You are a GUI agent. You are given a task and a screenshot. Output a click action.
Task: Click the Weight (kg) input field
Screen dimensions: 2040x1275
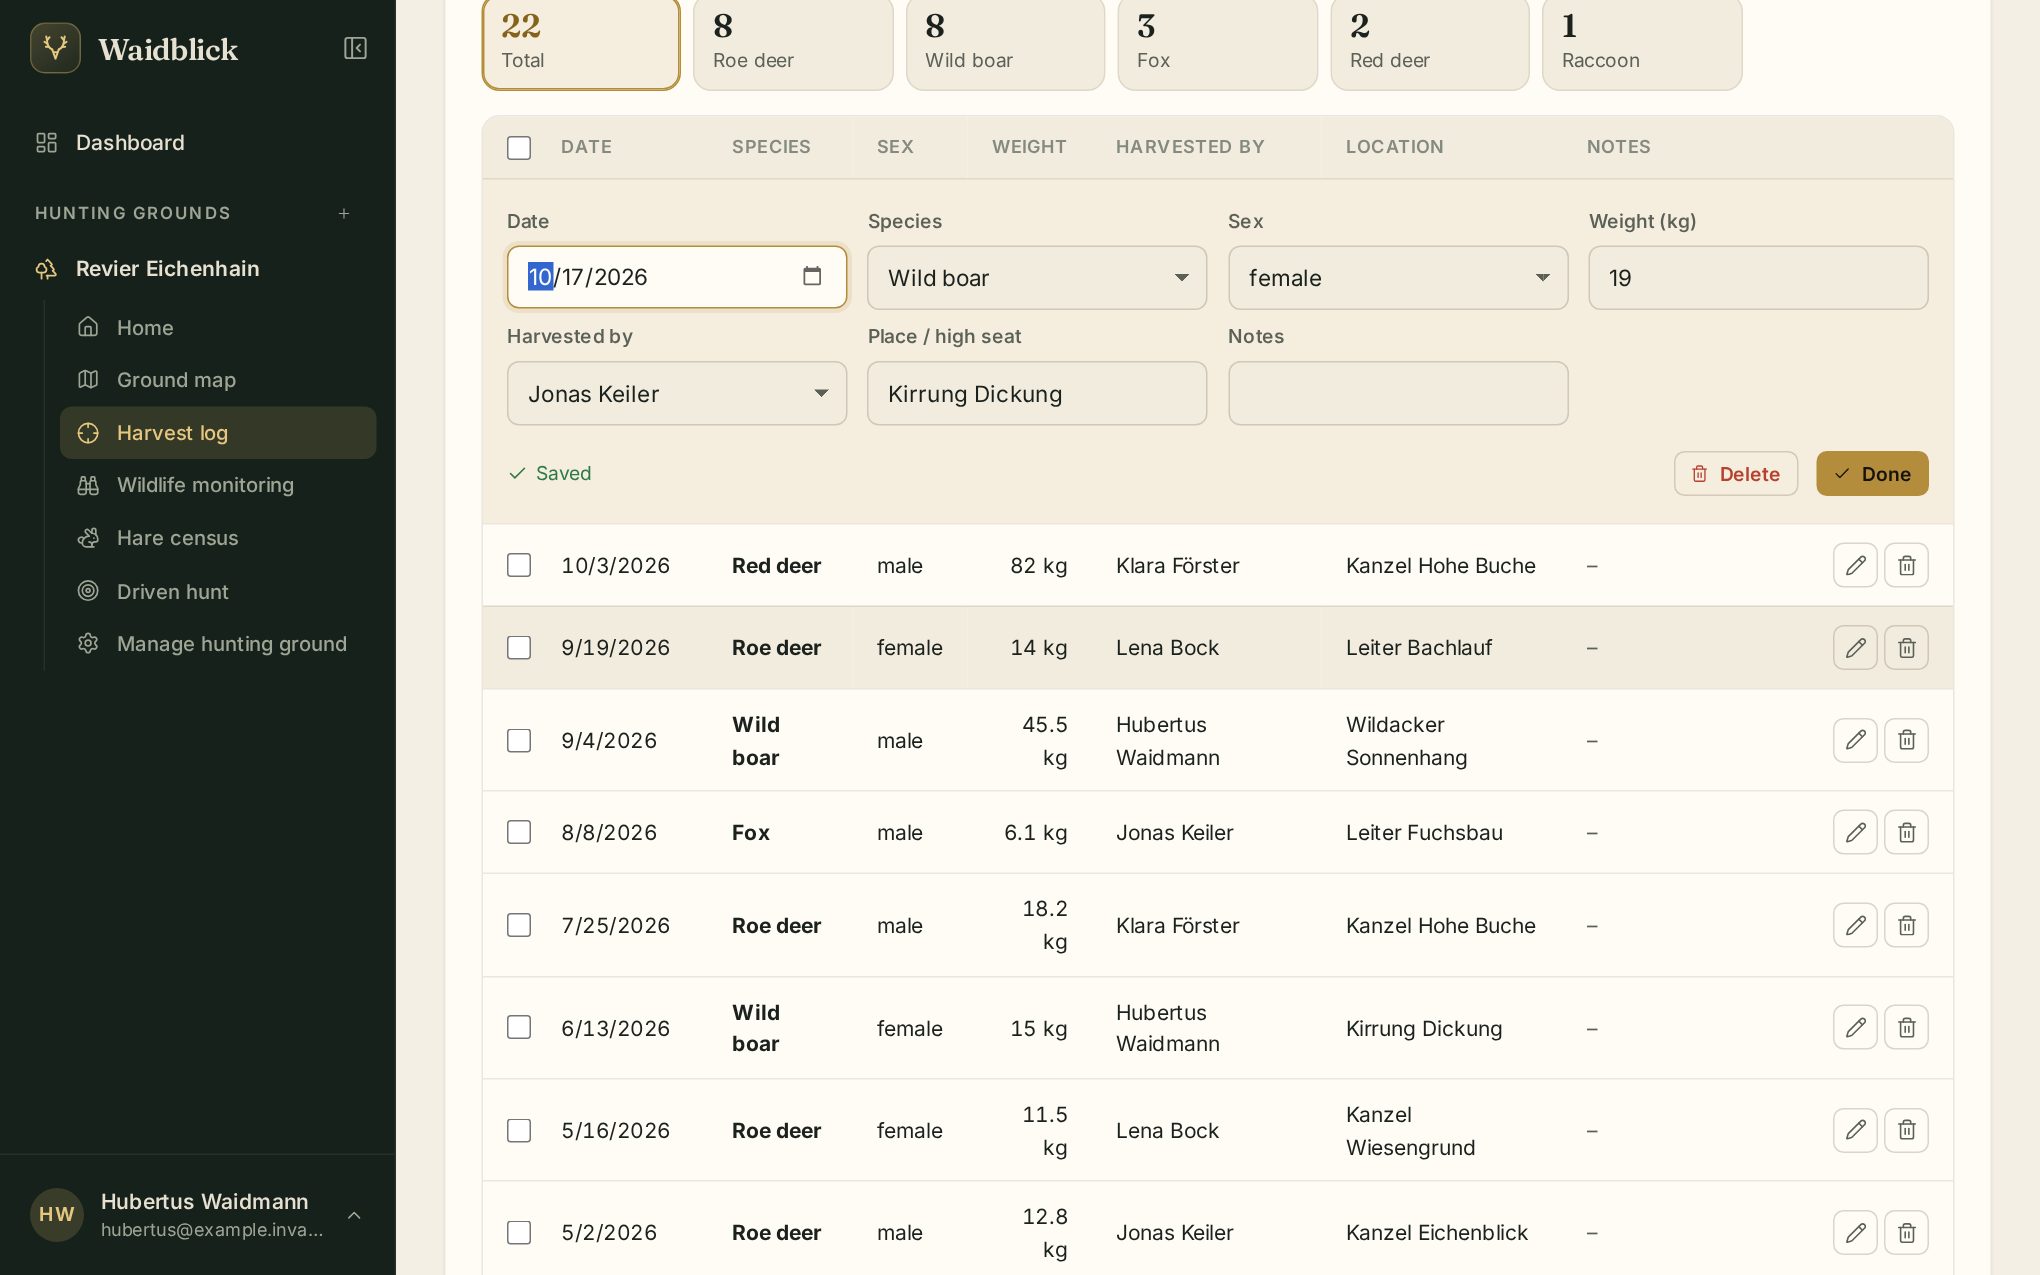point(1758,278)
